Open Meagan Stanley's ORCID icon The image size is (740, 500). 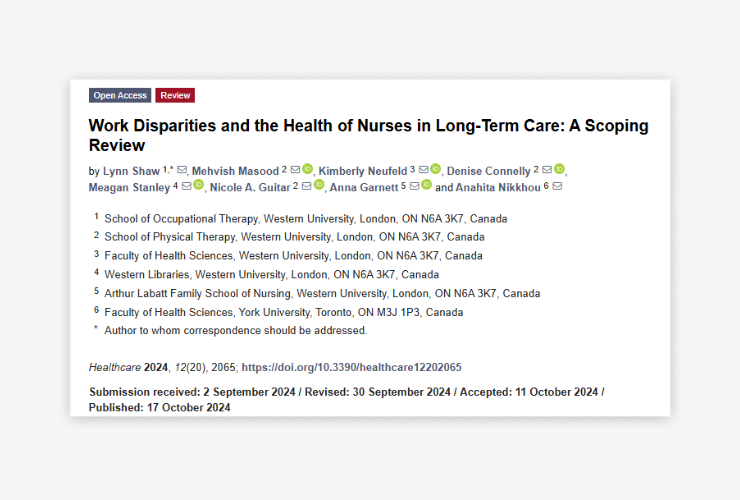[x=199, y=185]
